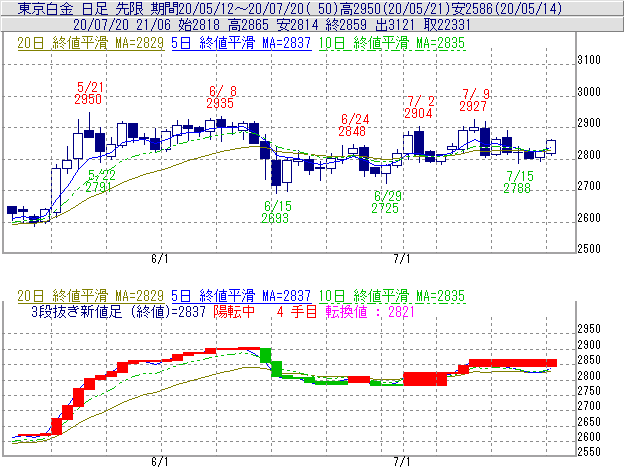Click the 6/1 date label under lower chart
Screen dimensions: 624x474
click(x=160, y=462)
